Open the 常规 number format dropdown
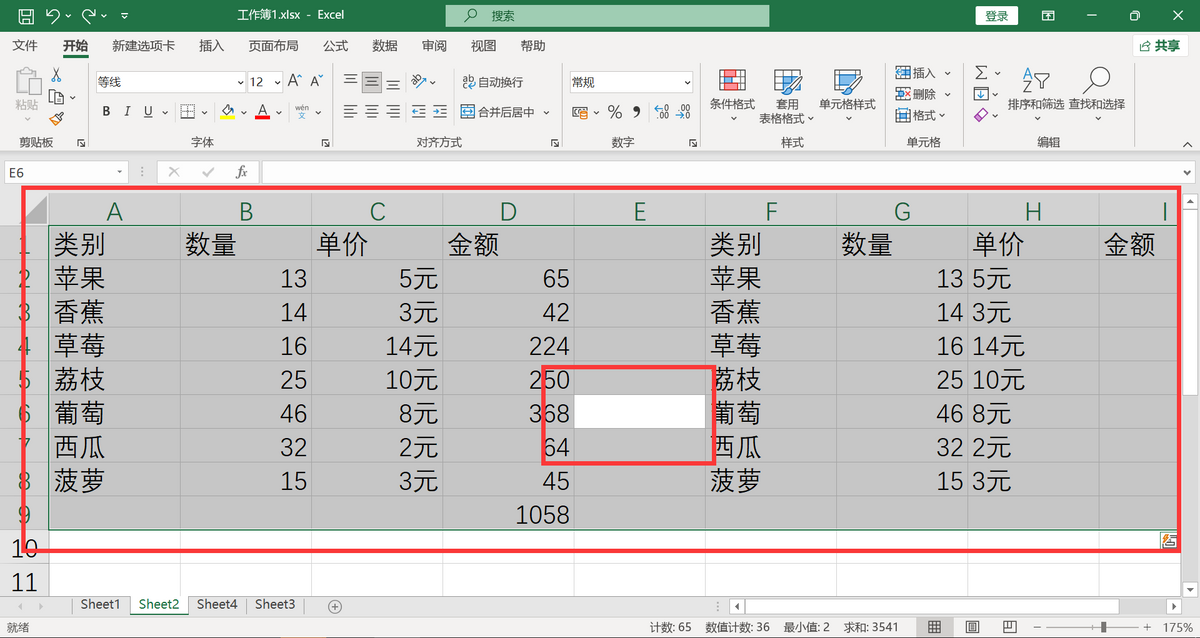 [x=688, y=82]
